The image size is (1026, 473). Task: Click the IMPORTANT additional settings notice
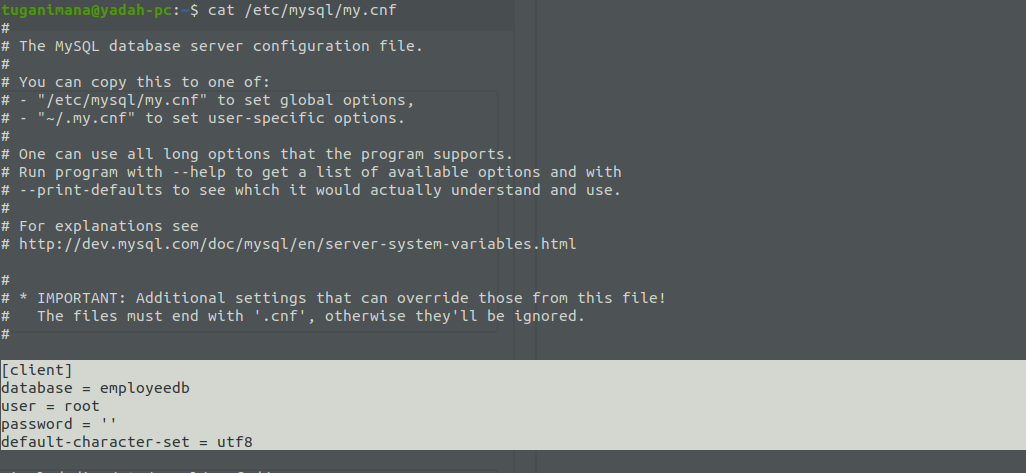342,298
